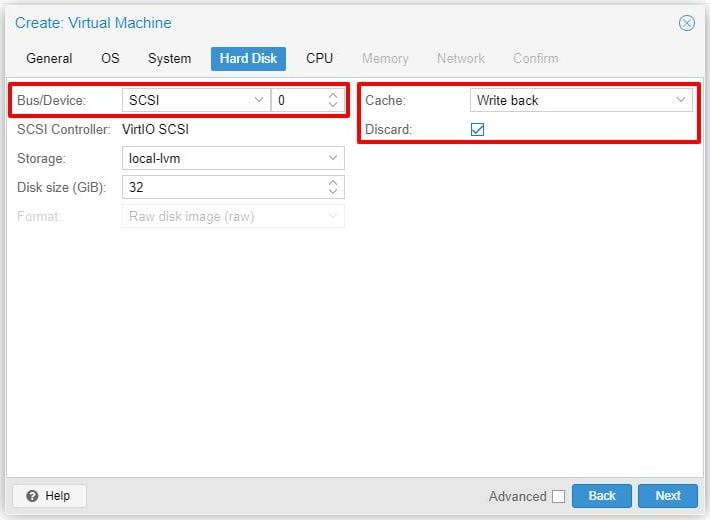Click into the Disk size input field
This screenshot has height=520, width=710.
coord(222,187)
